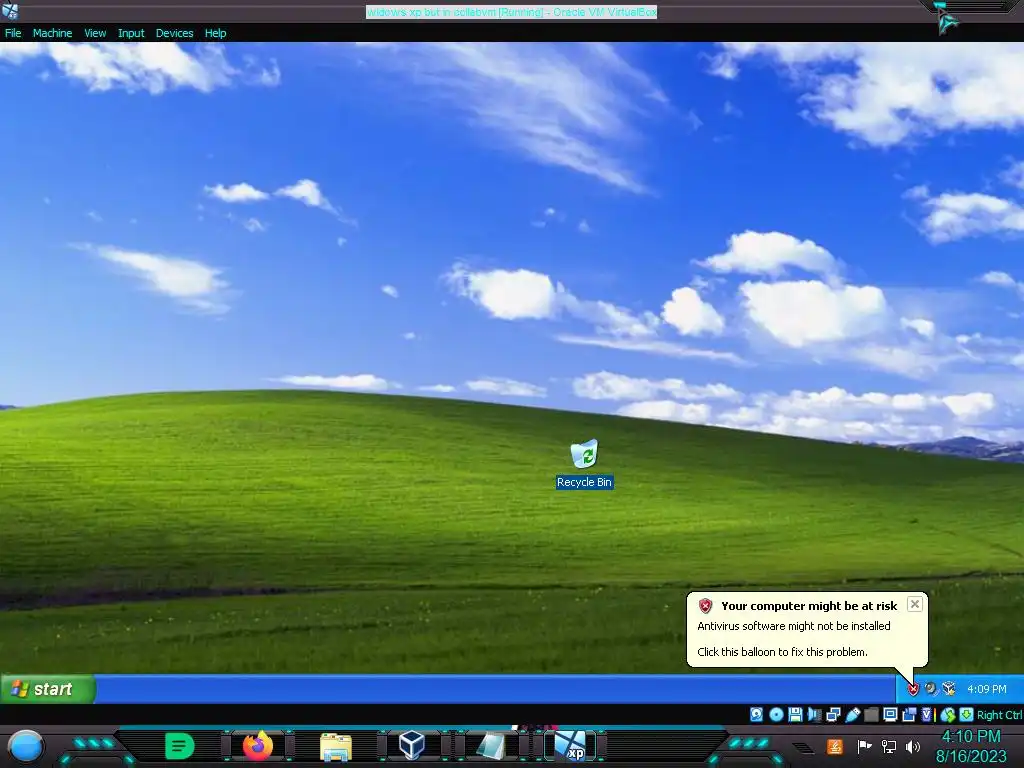
Task: Open the notepad taskbar icon
Action: click(x=491, y=746)
